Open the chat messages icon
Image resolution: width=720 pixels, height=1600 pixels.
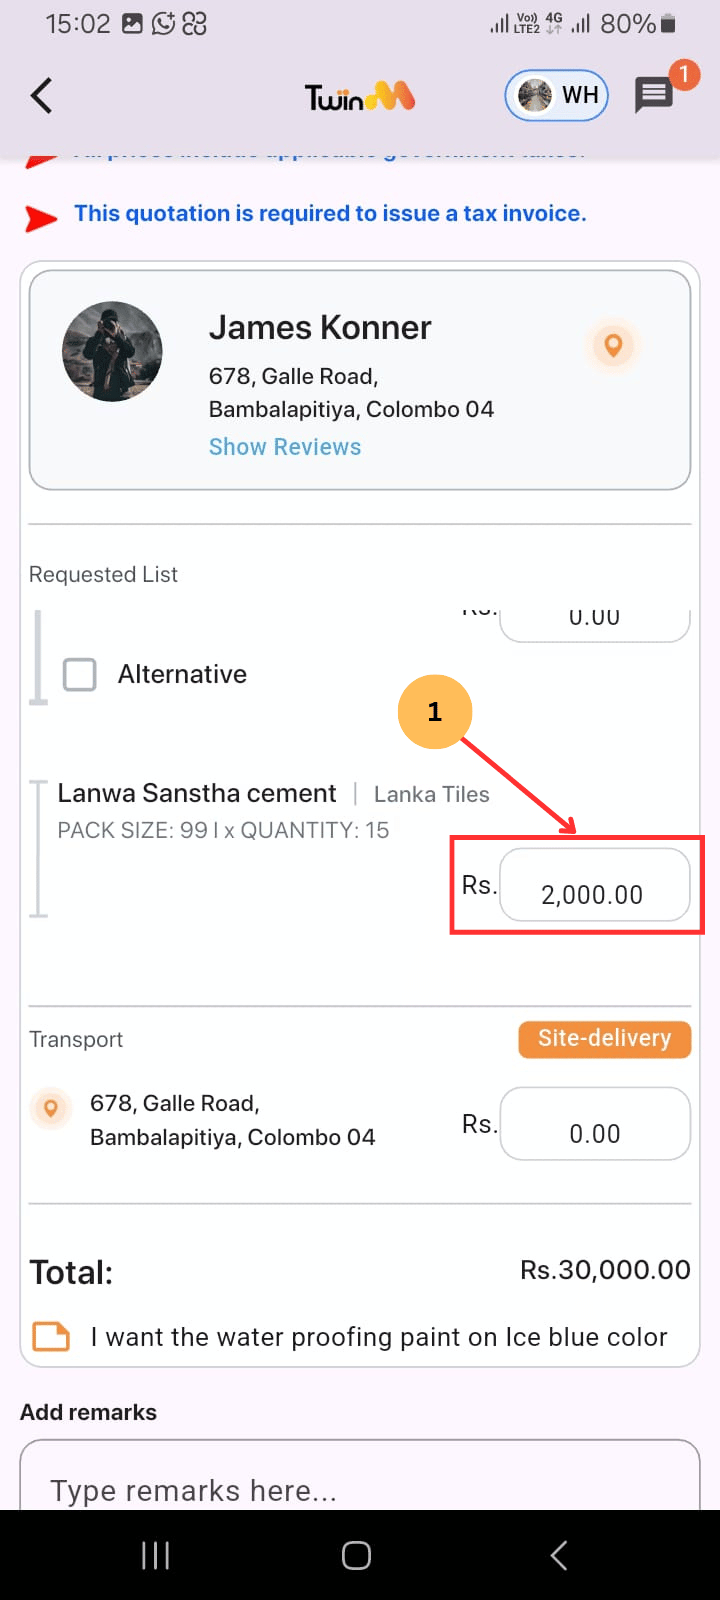(655, 96)
